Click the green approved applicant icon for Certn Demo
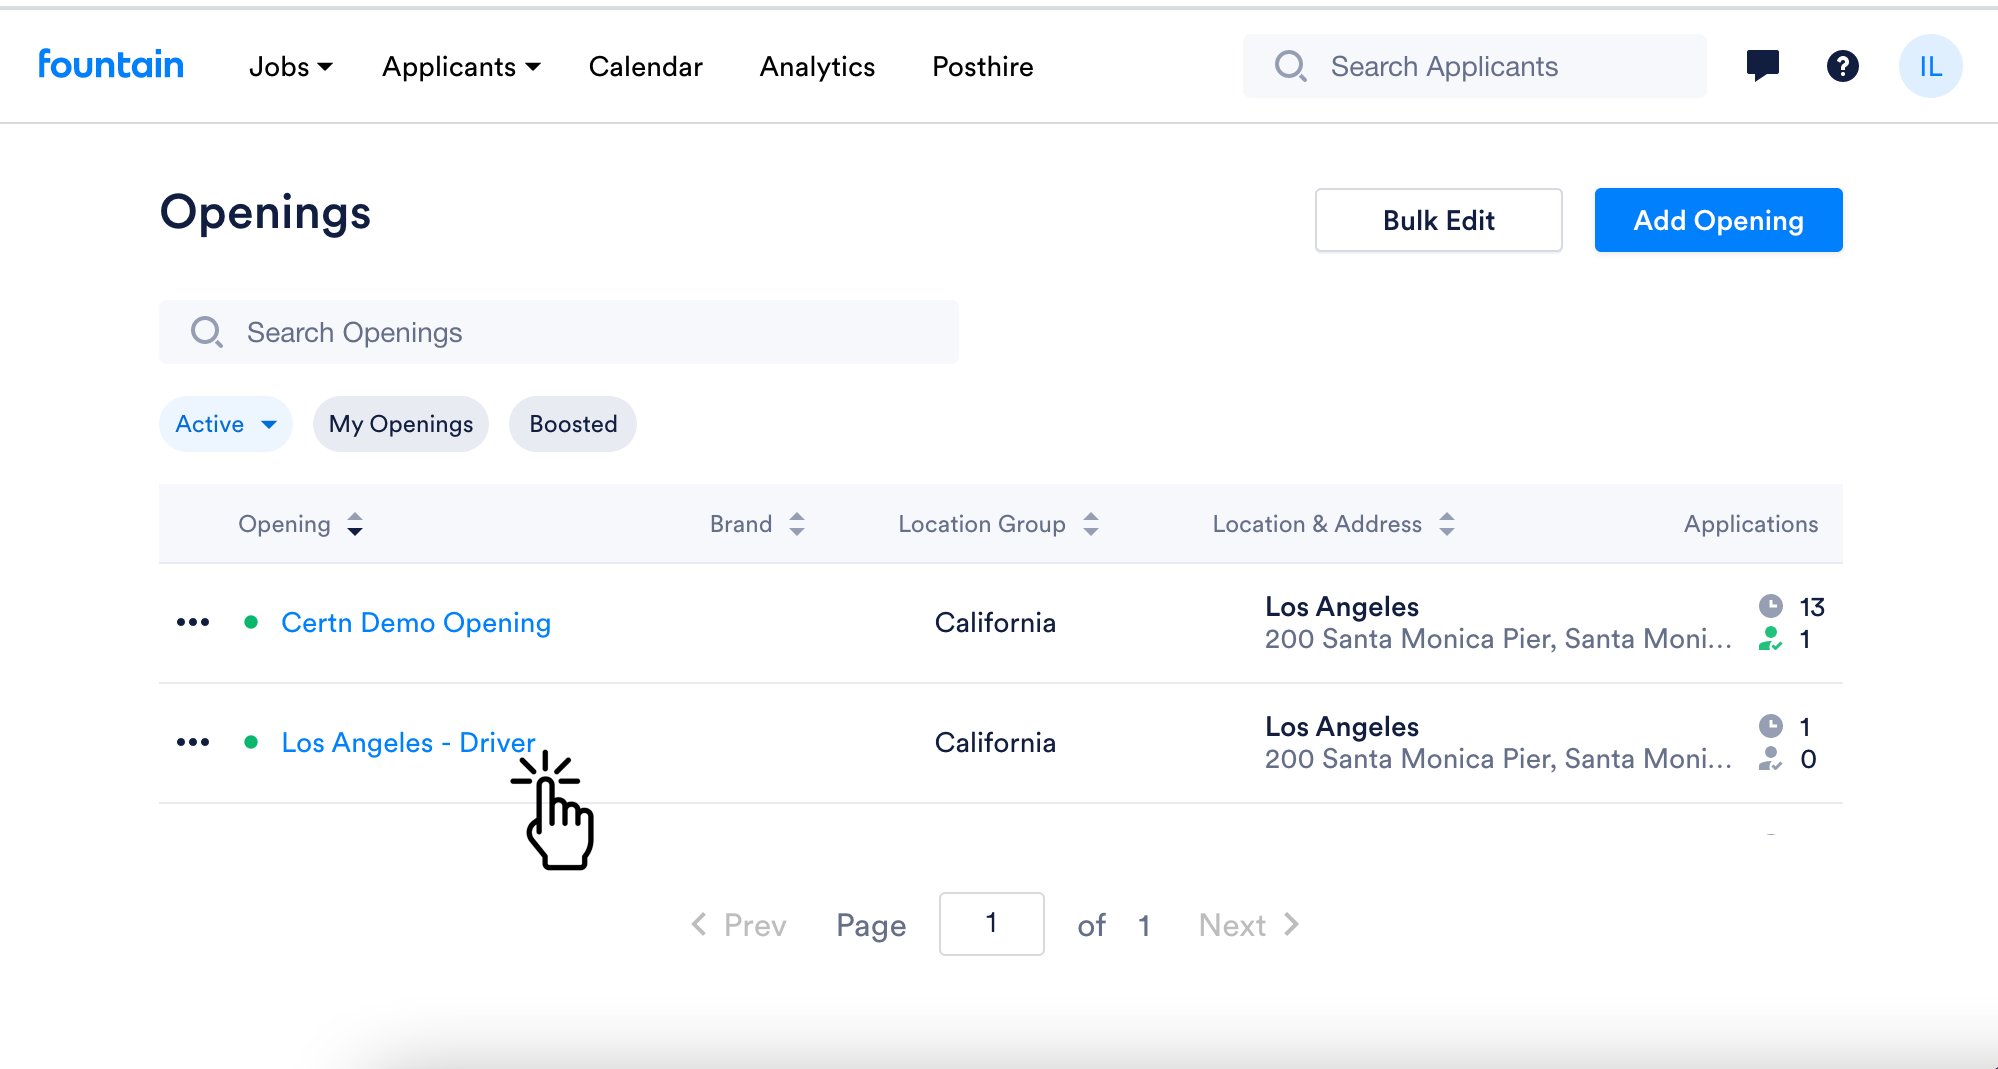This screenshot has height=1069, width=1998. pos(1770,640)
